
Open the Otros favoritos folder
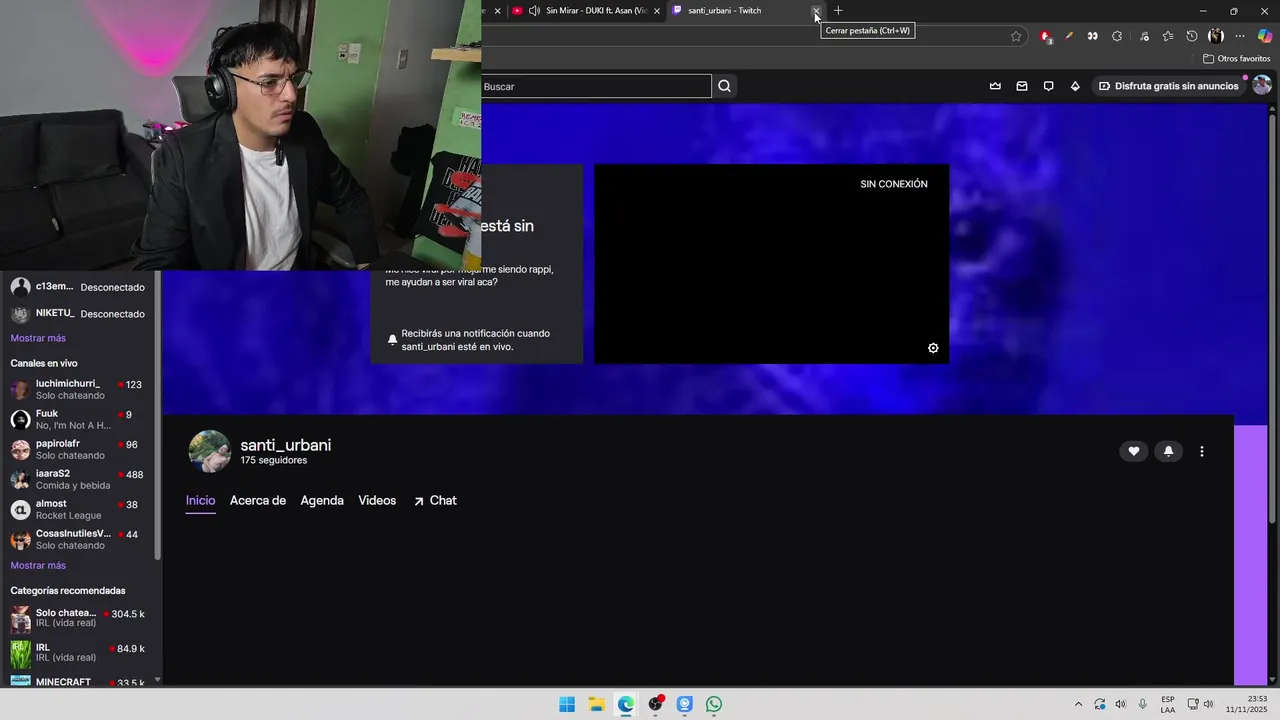click(1237, 59)
